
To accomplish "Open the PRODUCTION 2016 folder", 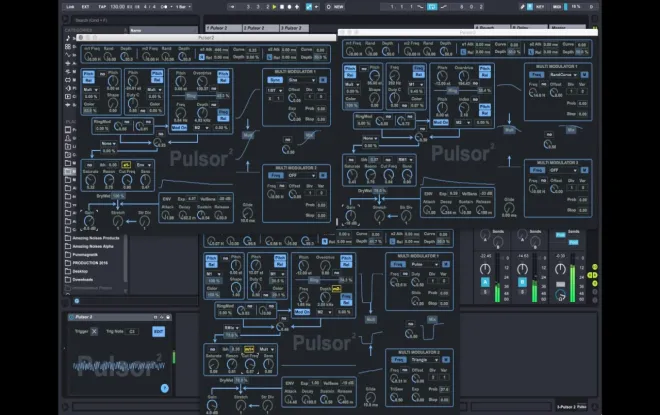I will [90, 263].
